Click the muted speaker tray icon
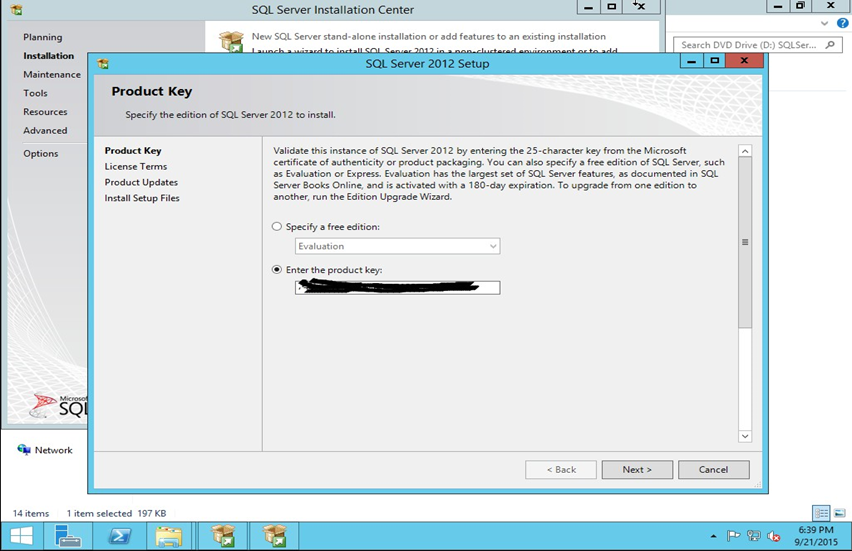This screenshot has height=551, width=852. point(773,536)
